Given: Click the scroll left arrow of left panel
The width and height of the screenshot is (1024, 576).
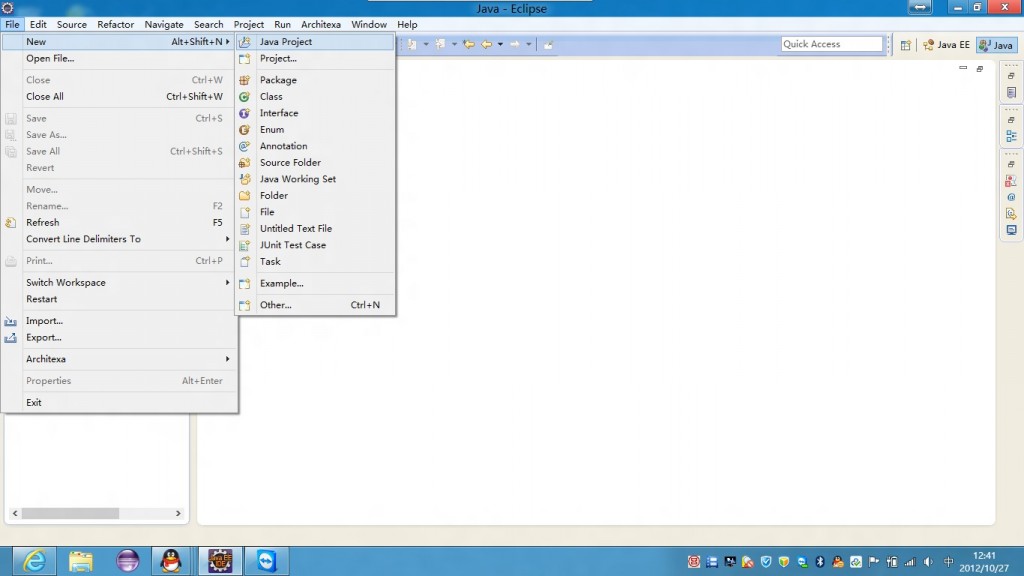Looking at the screenshot, I should tap(15, 513).
